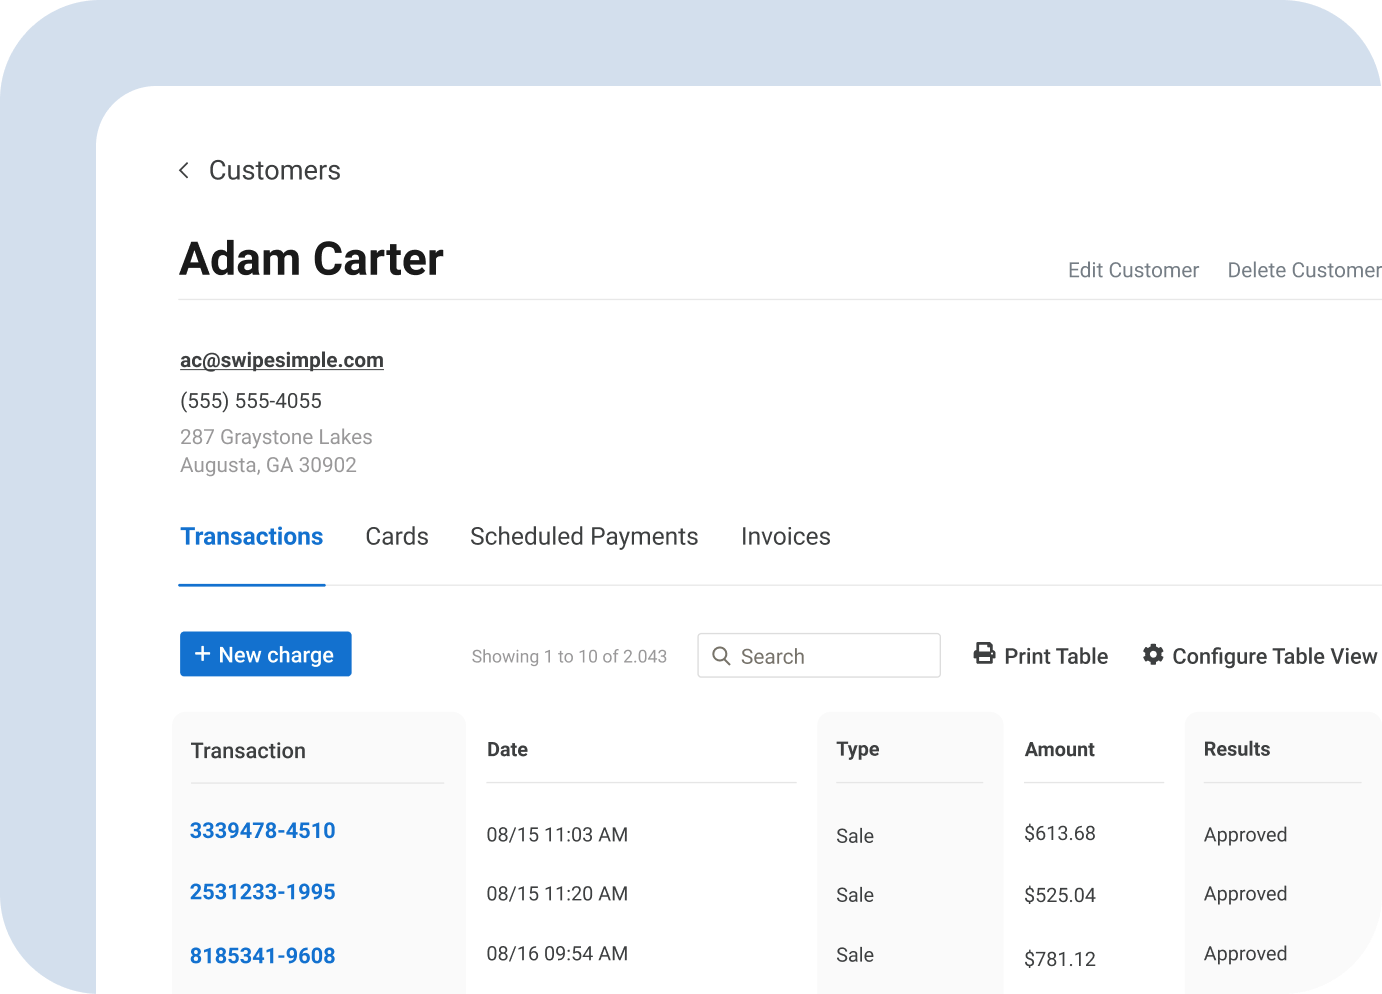Open email link ac@swipesimple.com

click(281, 360)
